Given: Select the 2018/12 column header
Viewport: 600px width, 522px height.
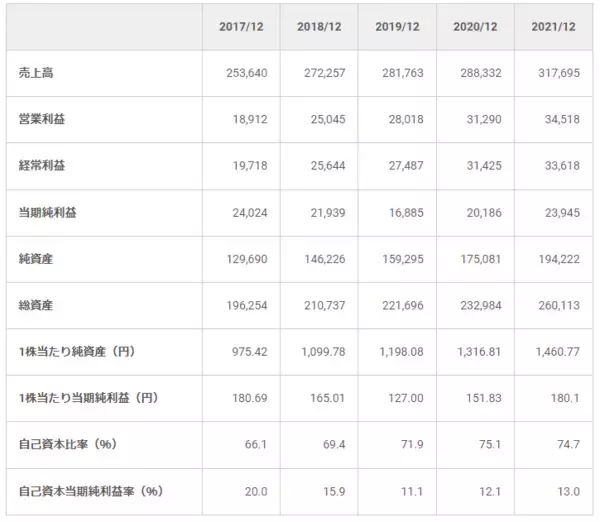Looking at the screenshot, I should tap(319, 26).
